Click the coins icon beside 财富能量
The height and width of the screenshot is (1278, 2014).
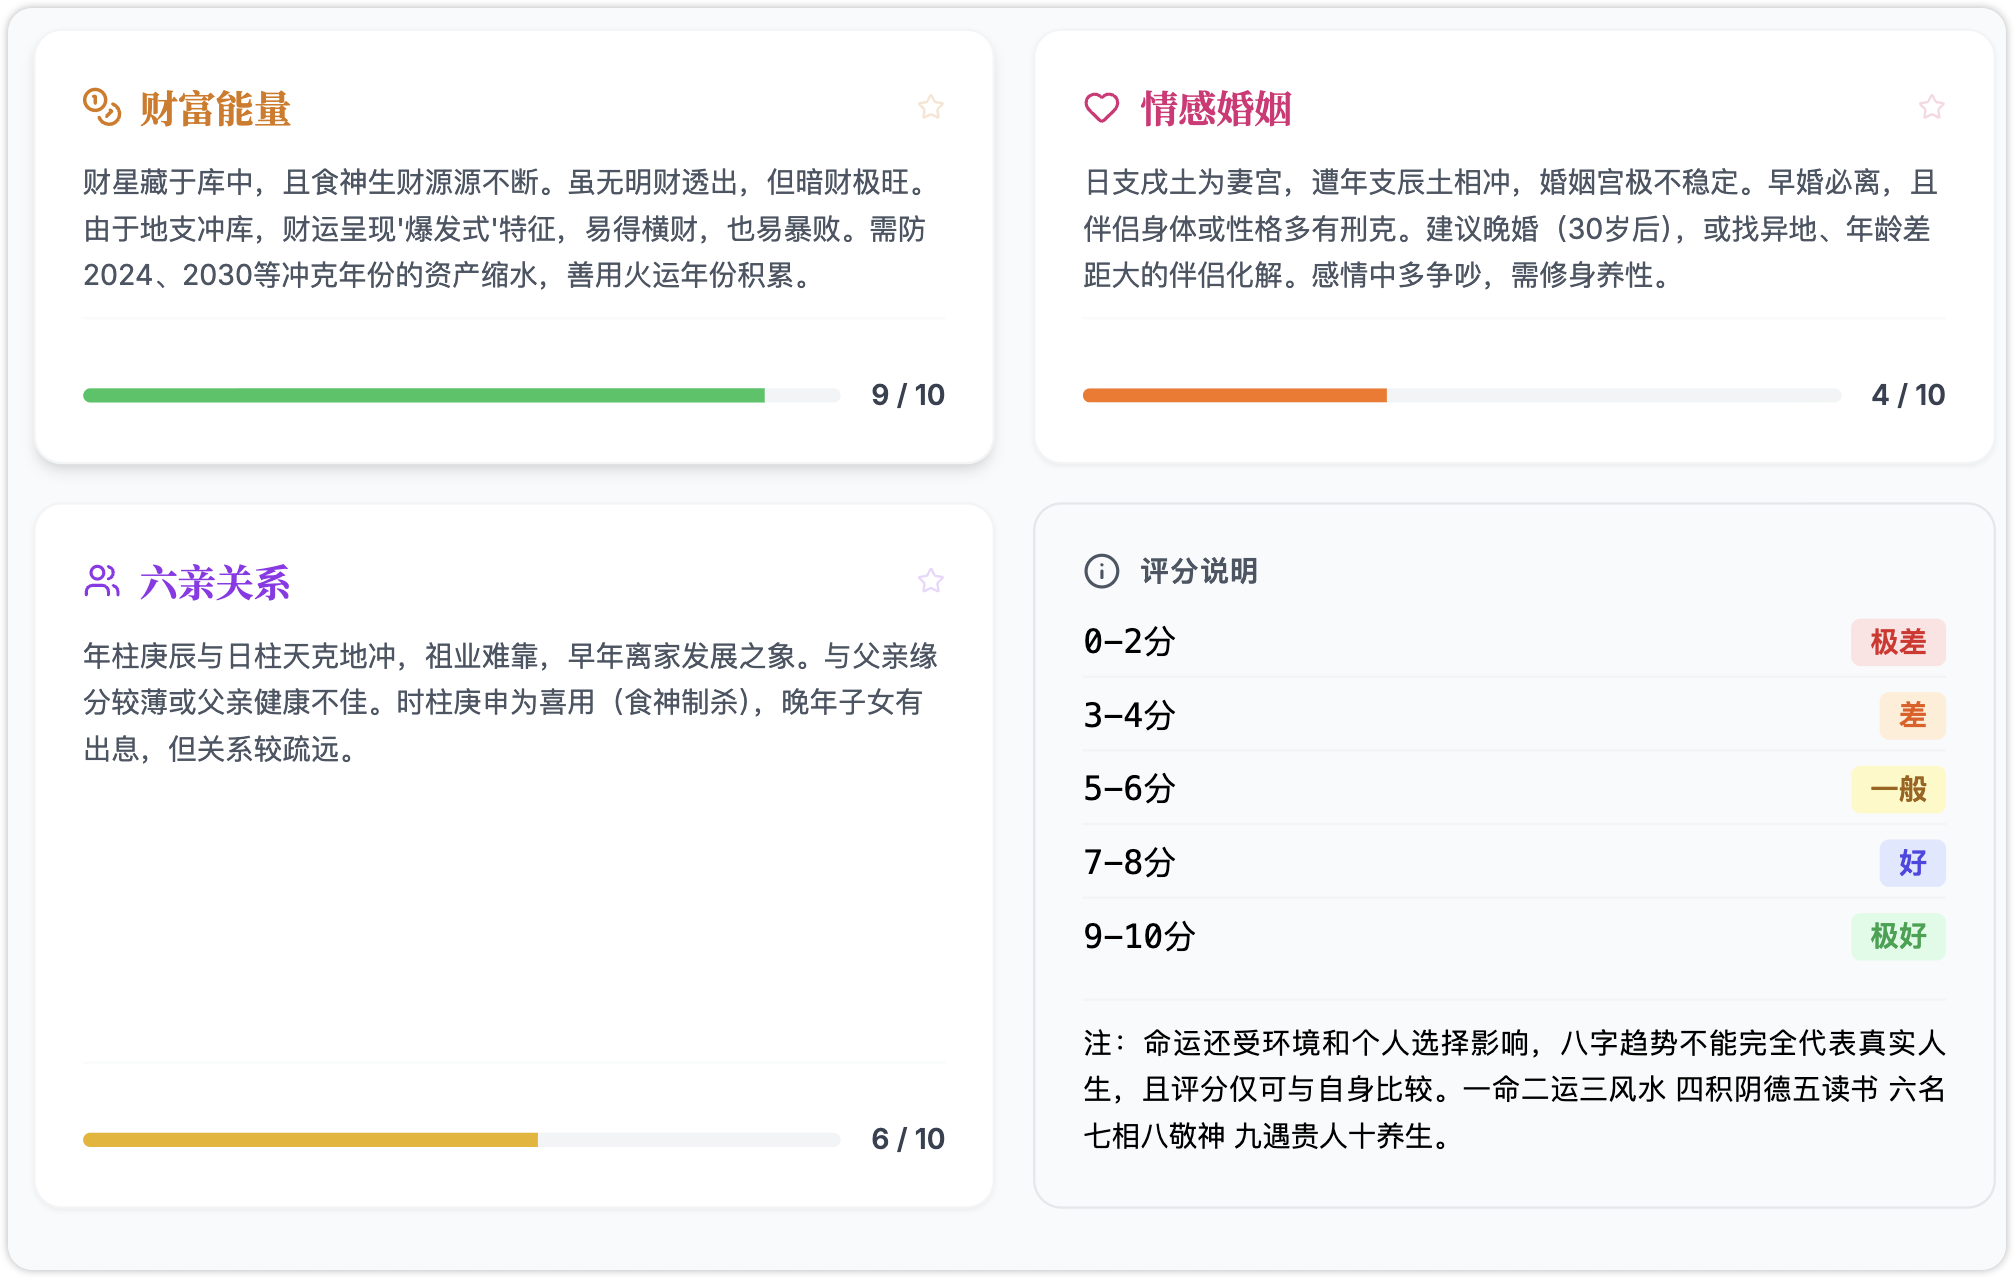coord(102,107)
